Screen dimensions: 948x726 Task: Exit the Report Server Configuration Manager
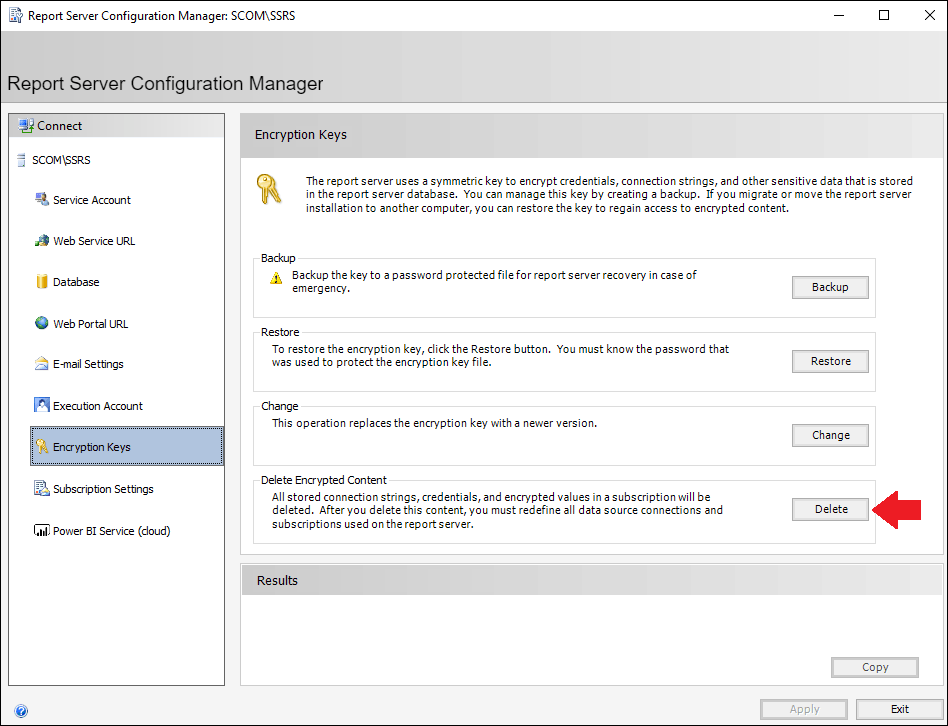[x=899, y=709]
